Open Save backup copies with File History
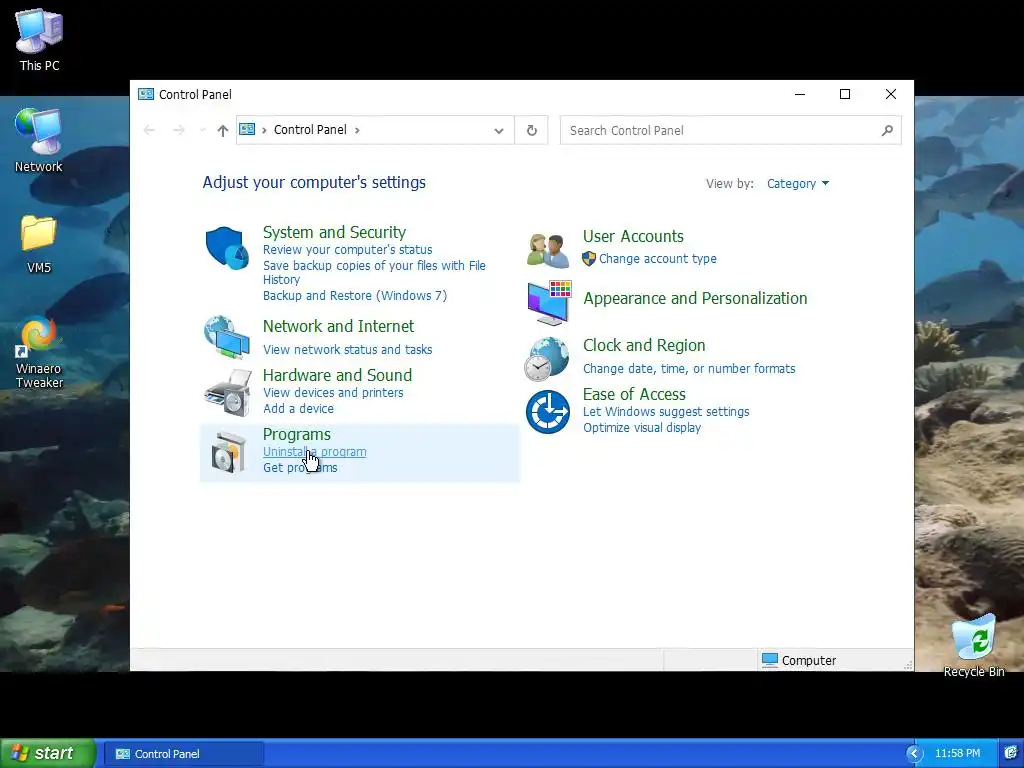Image resolution: width=1024 pixels, height=768 pixels. point(374,272)
